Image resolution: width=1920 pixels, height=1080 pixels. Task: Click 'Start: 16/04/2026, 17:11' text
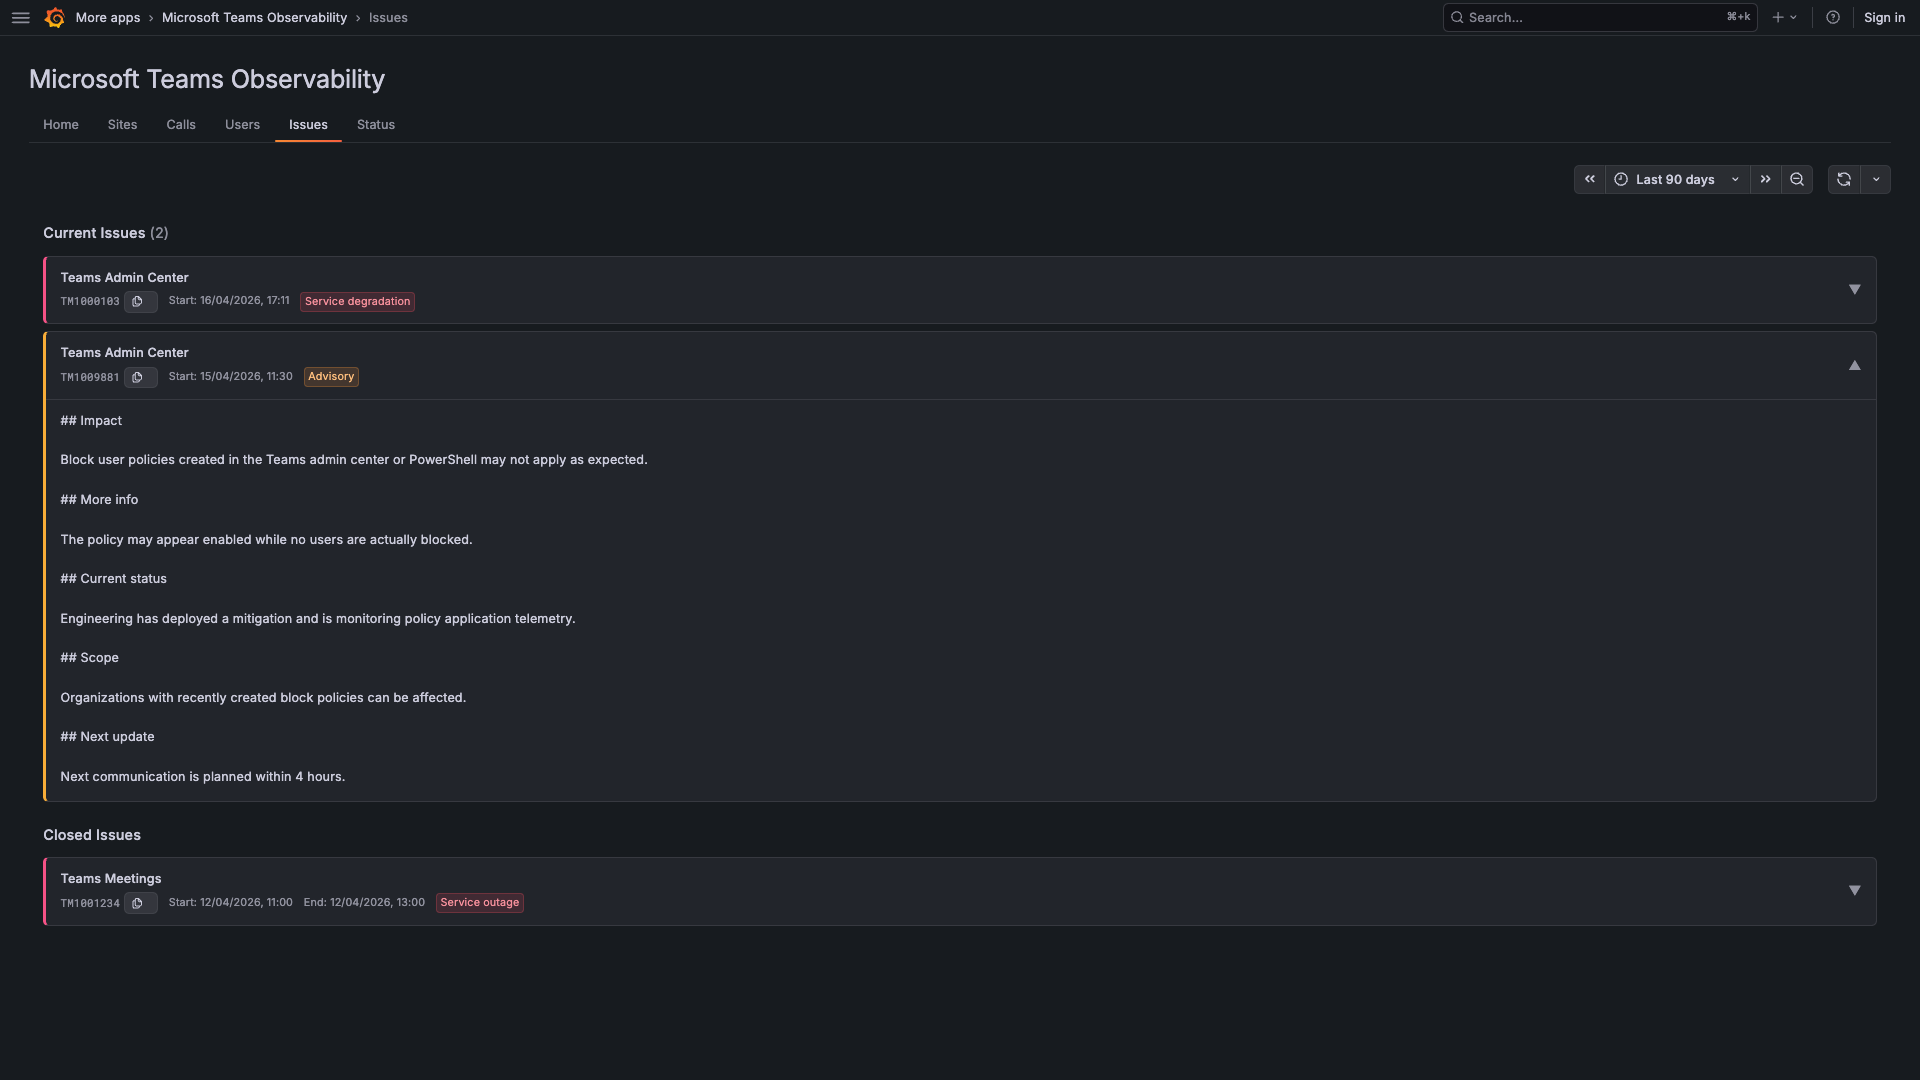pyautogui.click(x=229, y=300)
